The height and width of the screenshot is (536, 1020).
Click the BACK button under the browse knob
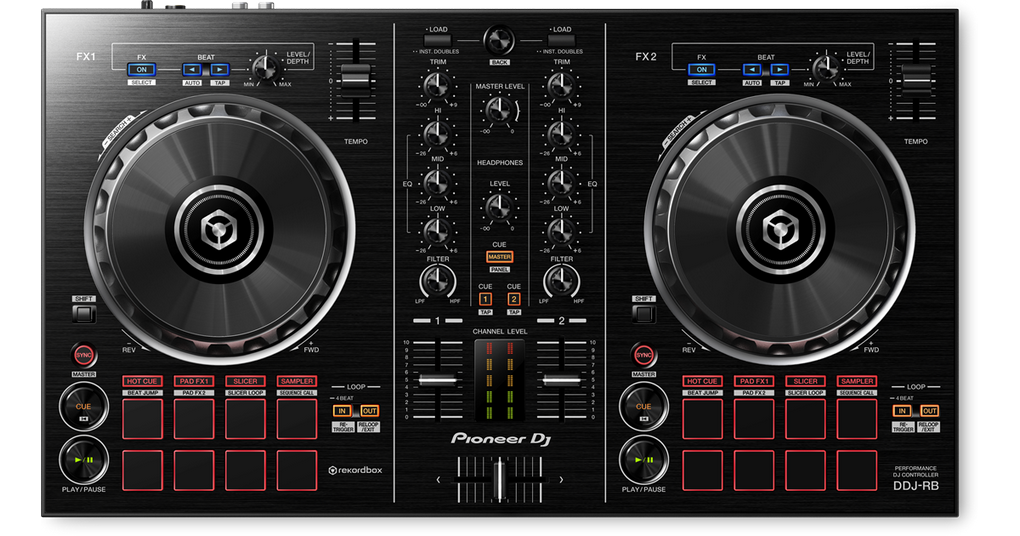pyautogui.click(x=500, y=62)
